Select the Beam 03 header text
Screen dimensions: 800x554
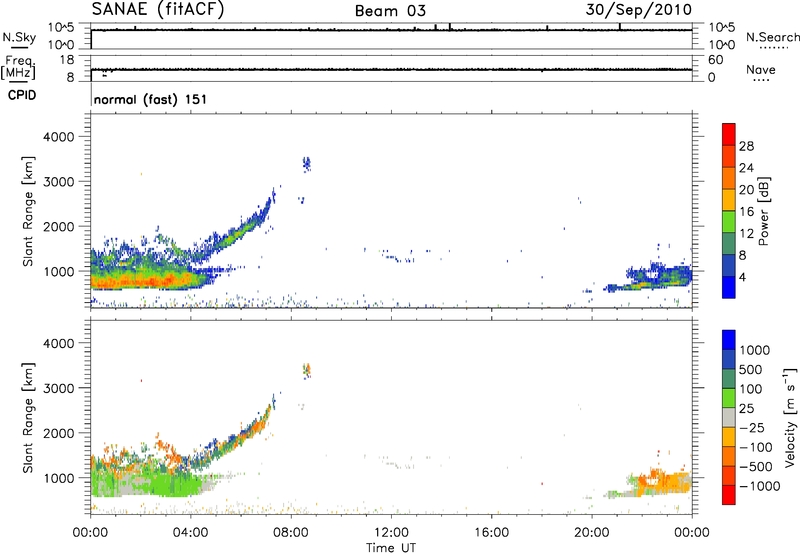(x=390, y=11)
